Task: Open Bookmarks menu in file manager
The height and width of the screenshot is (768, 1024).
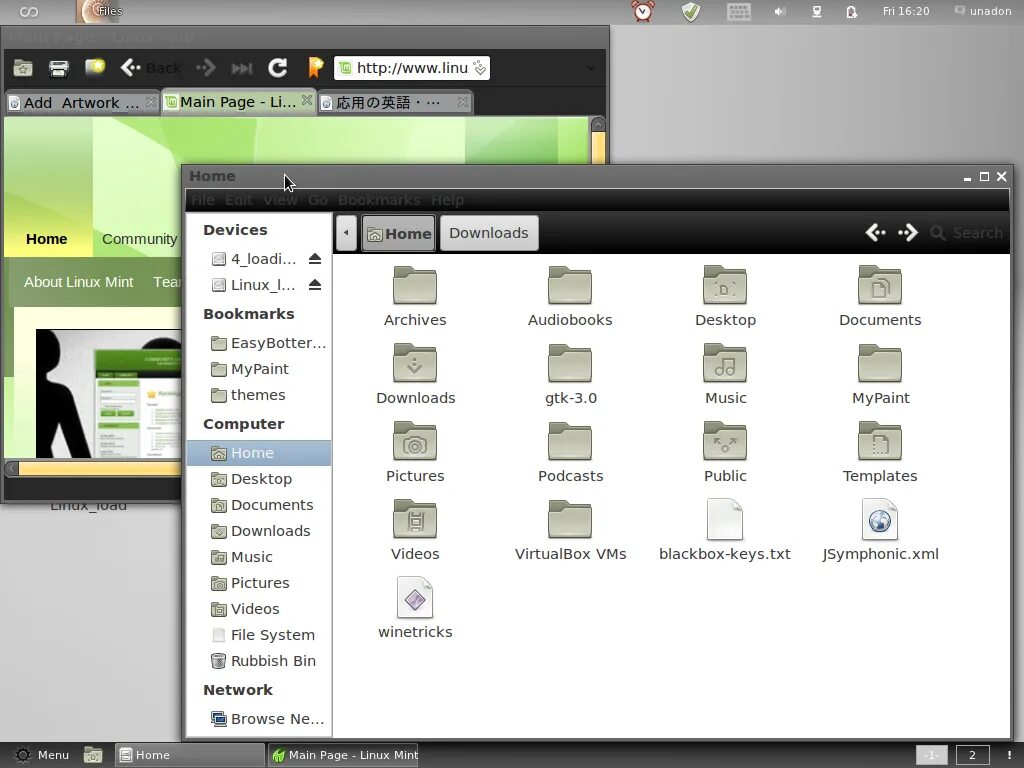Action: pos(379,200)
